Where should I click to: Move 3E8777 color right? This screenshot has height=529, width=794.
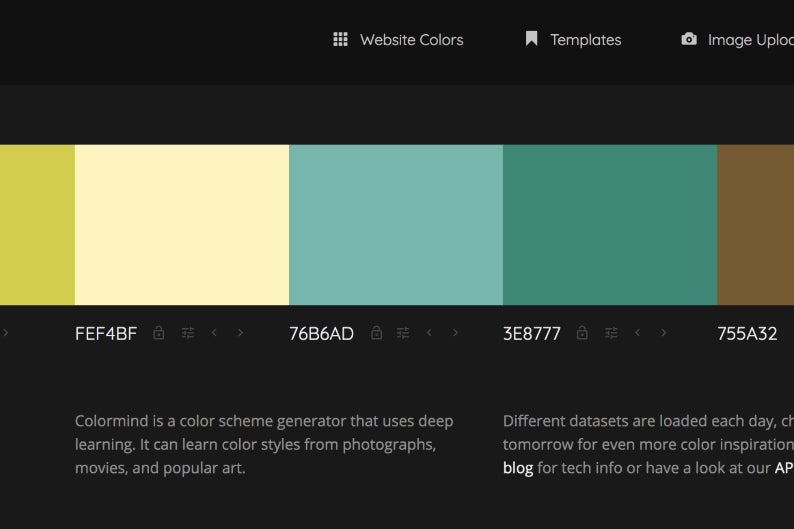coord(663,333)
